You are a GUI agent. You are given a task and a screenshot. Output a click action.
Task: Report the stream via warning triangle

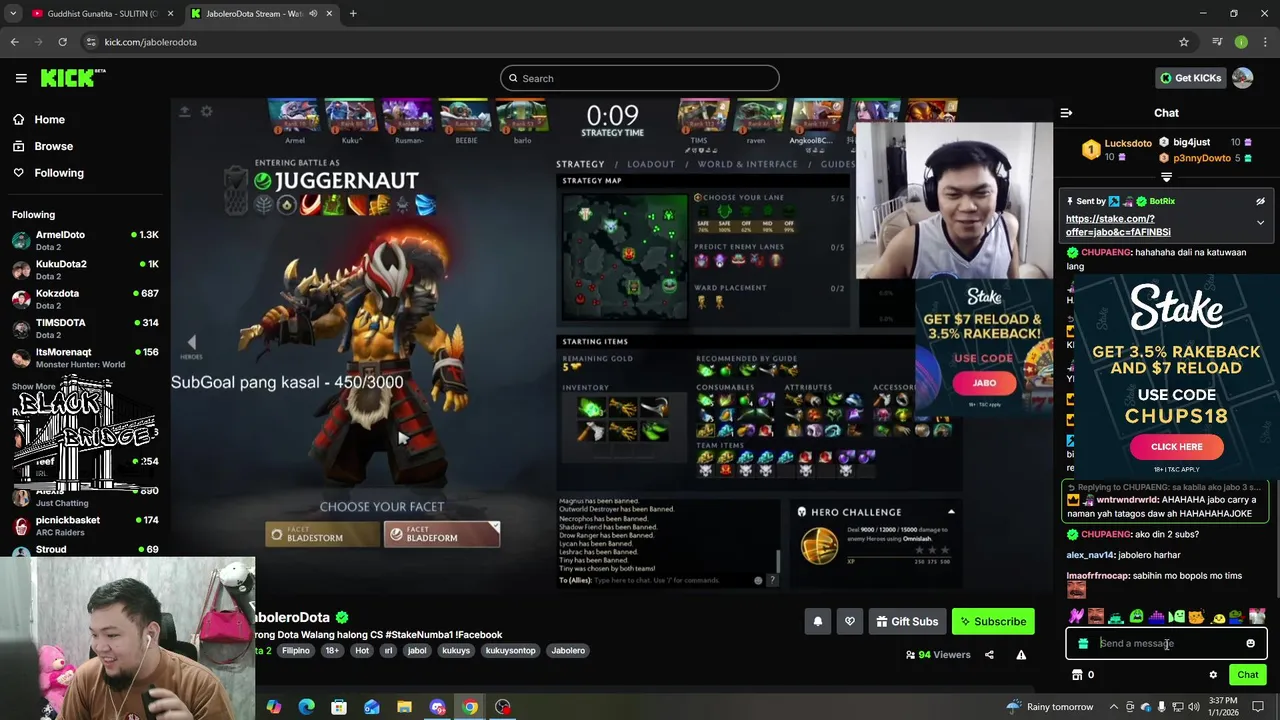coord(1021,655)
